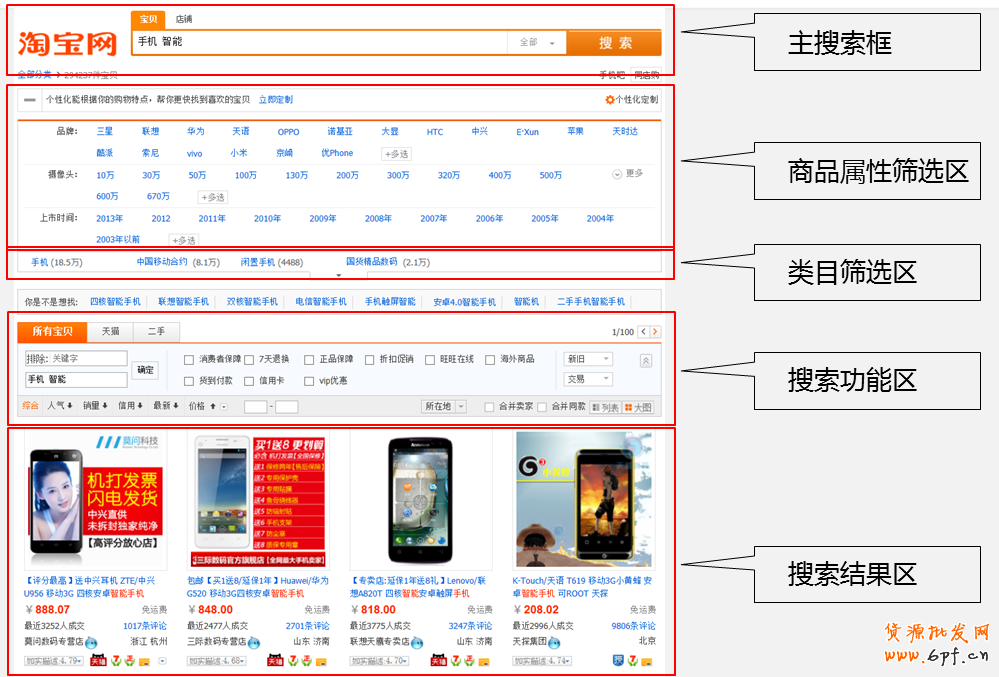The image size is (999, 677).
Task: Check the 合并卖家 option
Action: [x=489, y=407]
